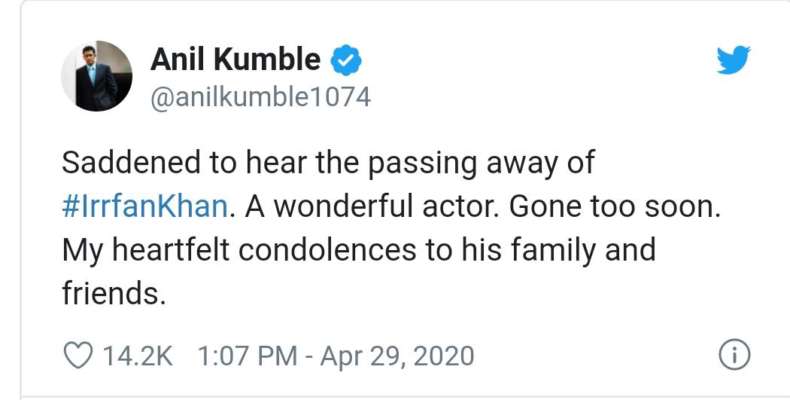Open Anil Kumble's profile picture
The width and height of the screenshot is (790, 400).
click(x=97, y=76)
